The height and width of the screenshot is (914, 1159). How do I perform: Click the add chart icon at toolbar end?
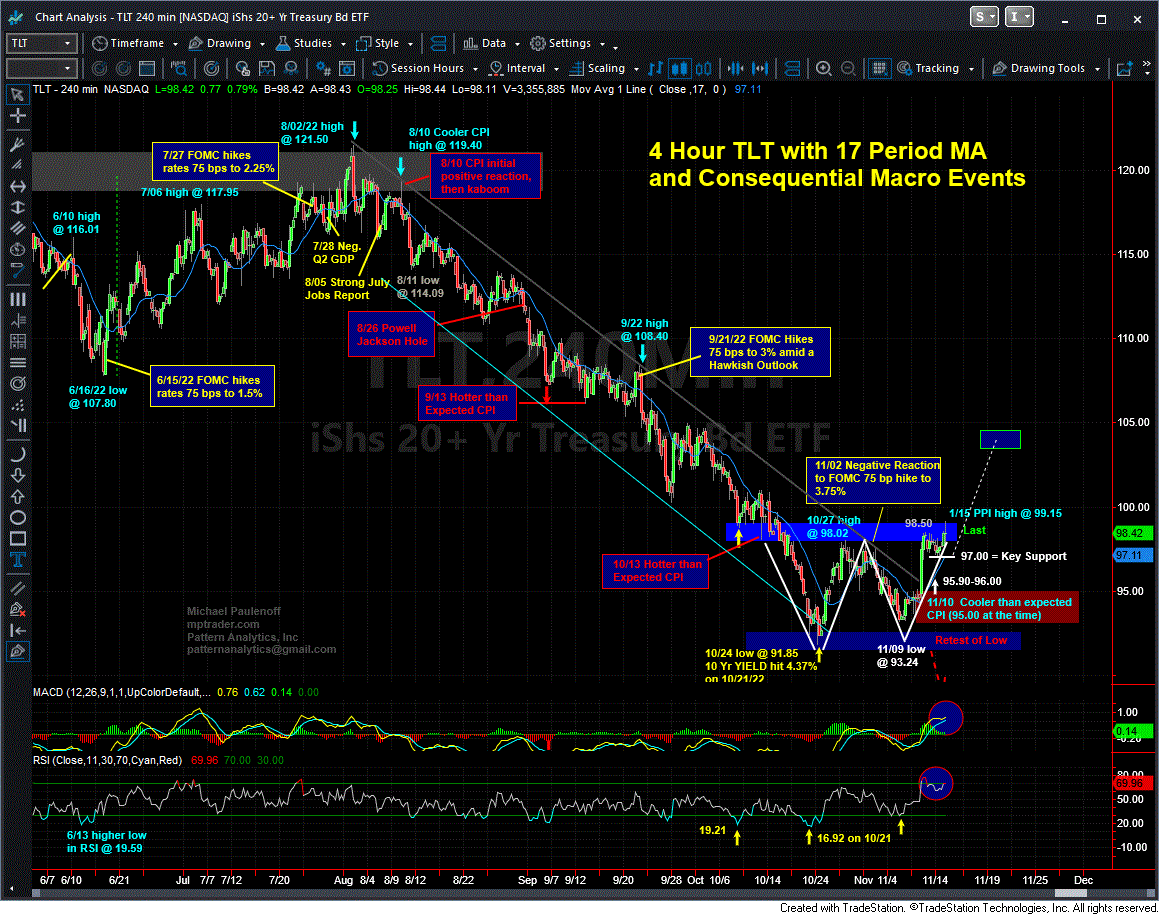click(1124, 69)
